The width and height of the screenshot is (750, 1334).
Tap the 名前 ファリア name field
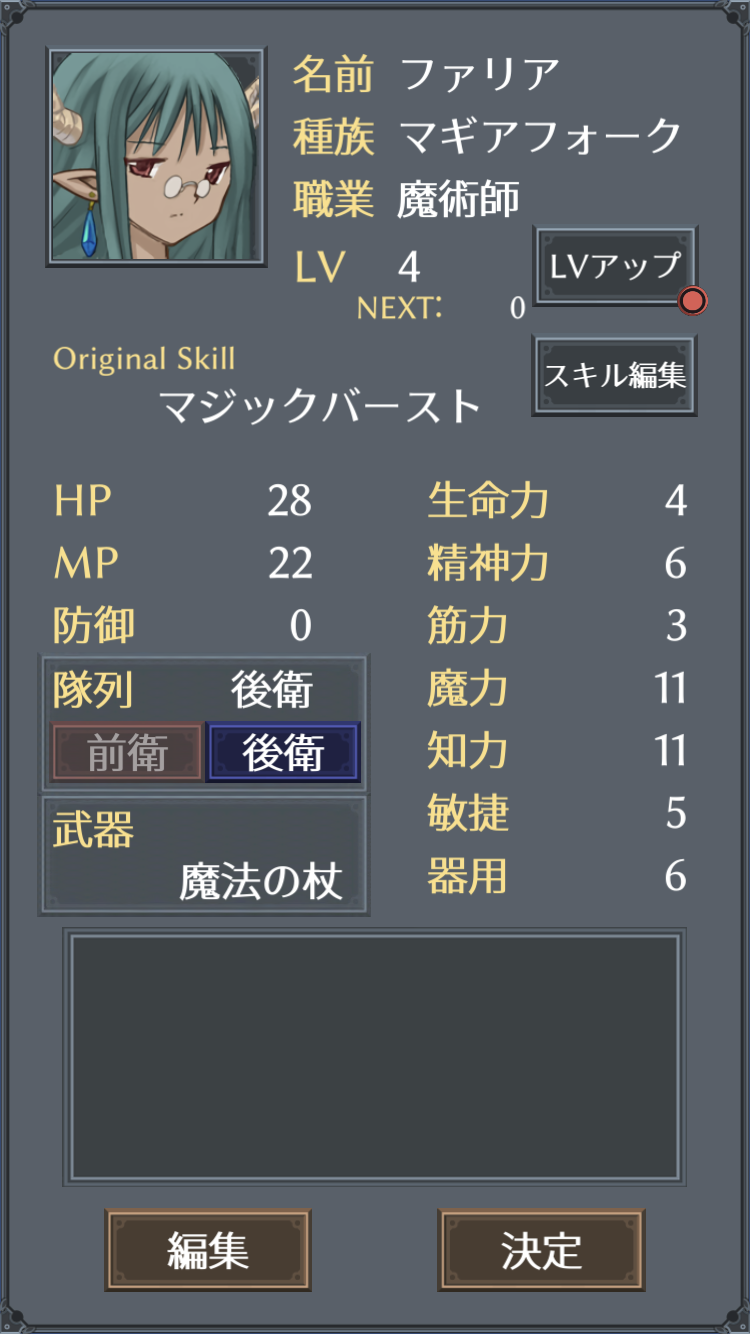[x=426, y=74]
